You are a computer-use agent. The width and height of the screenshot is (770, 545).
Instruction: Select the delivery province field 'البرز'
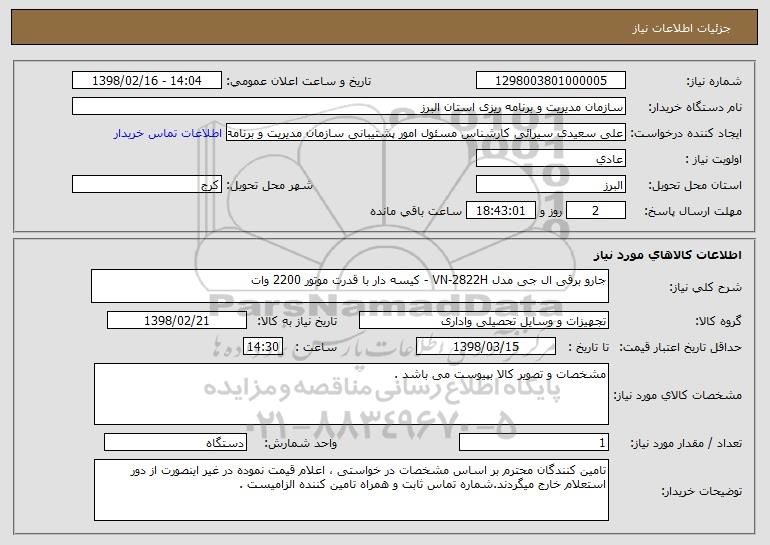(x=550, y=184)
